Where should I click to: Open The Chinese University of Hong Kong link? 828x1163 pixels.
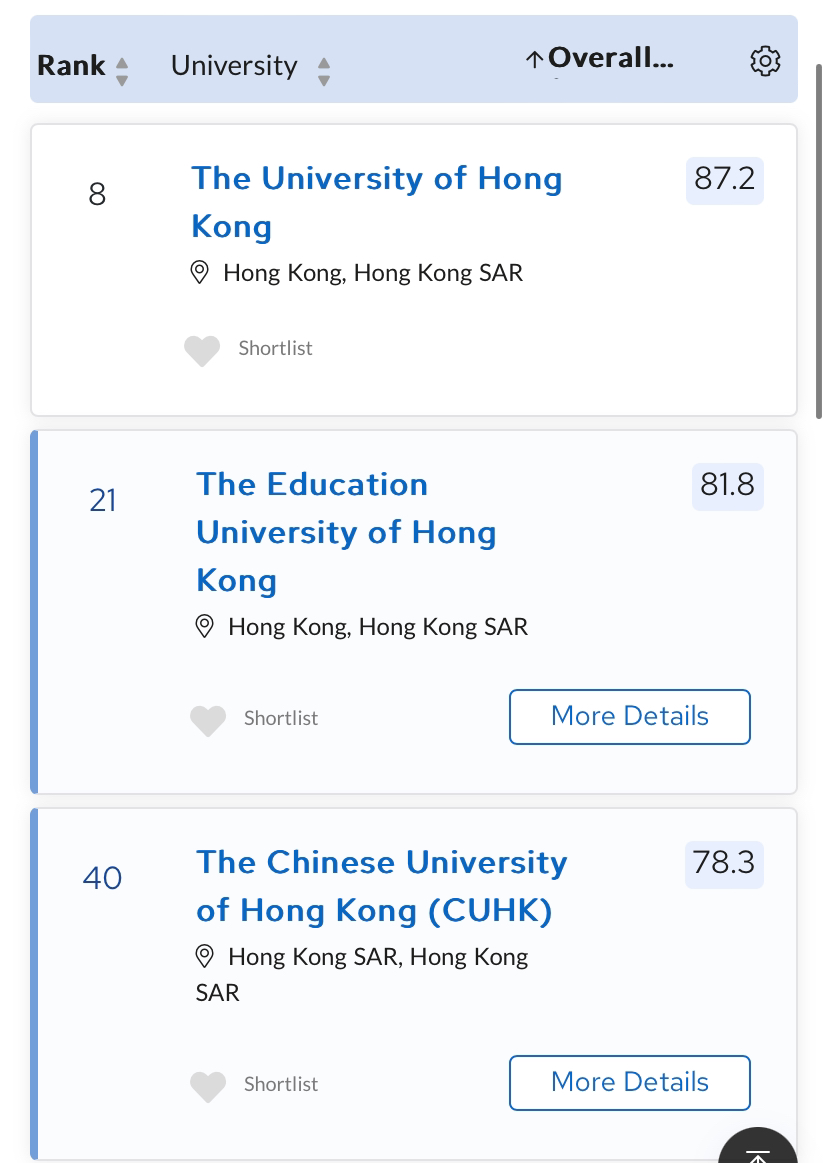click(x=381, y=886)
